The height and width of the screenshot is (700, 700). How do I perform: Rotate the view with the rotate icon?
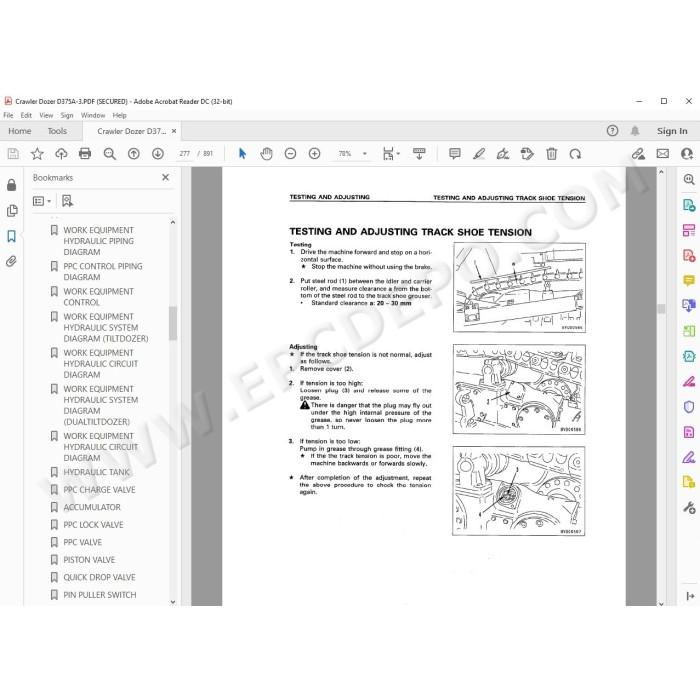(575, 154)
